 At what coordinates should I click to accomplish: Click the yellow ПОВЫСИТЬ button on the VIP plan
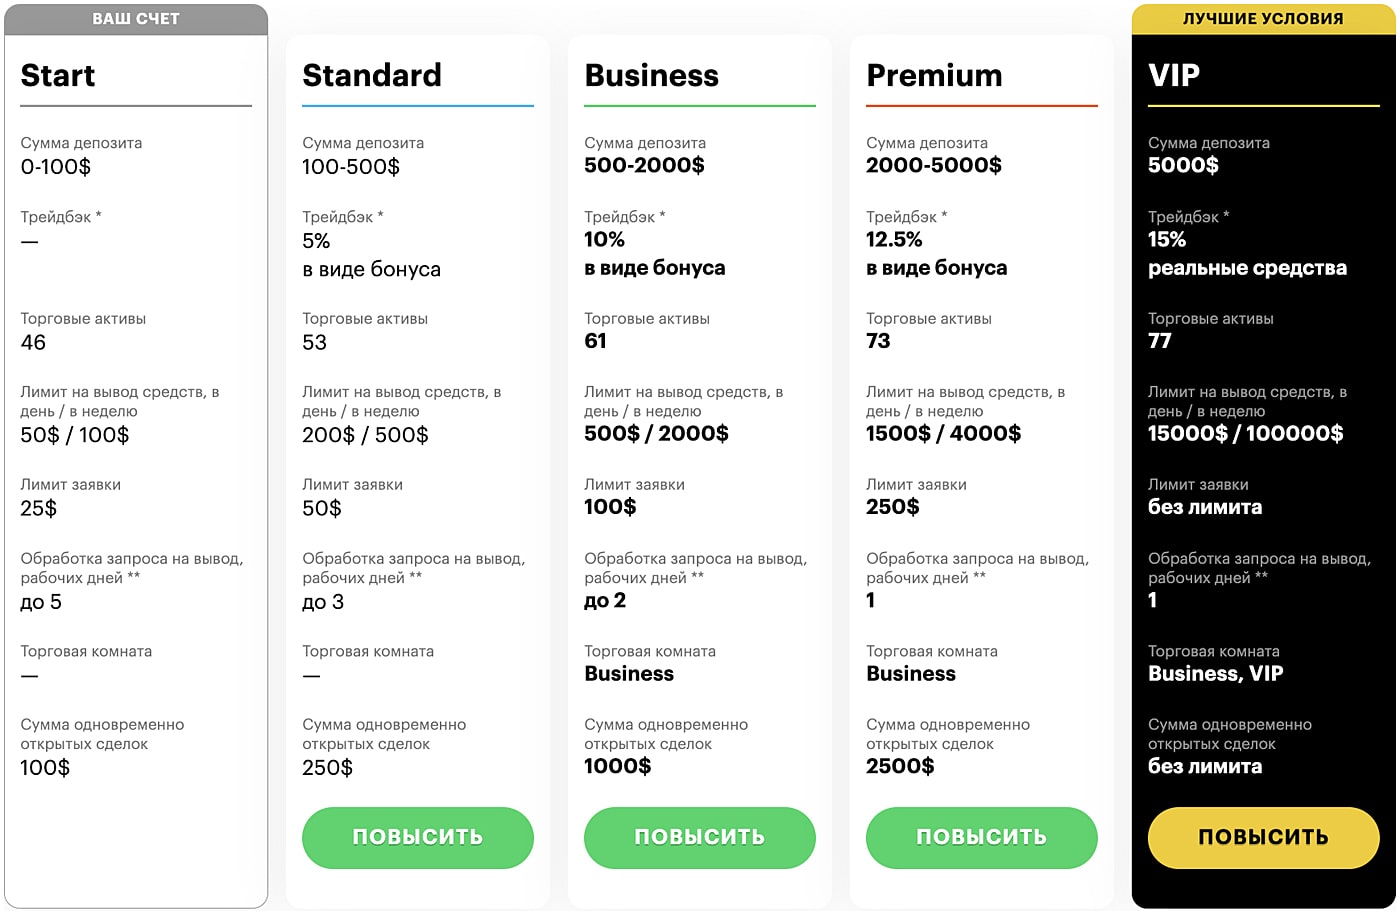[1263, 838]
